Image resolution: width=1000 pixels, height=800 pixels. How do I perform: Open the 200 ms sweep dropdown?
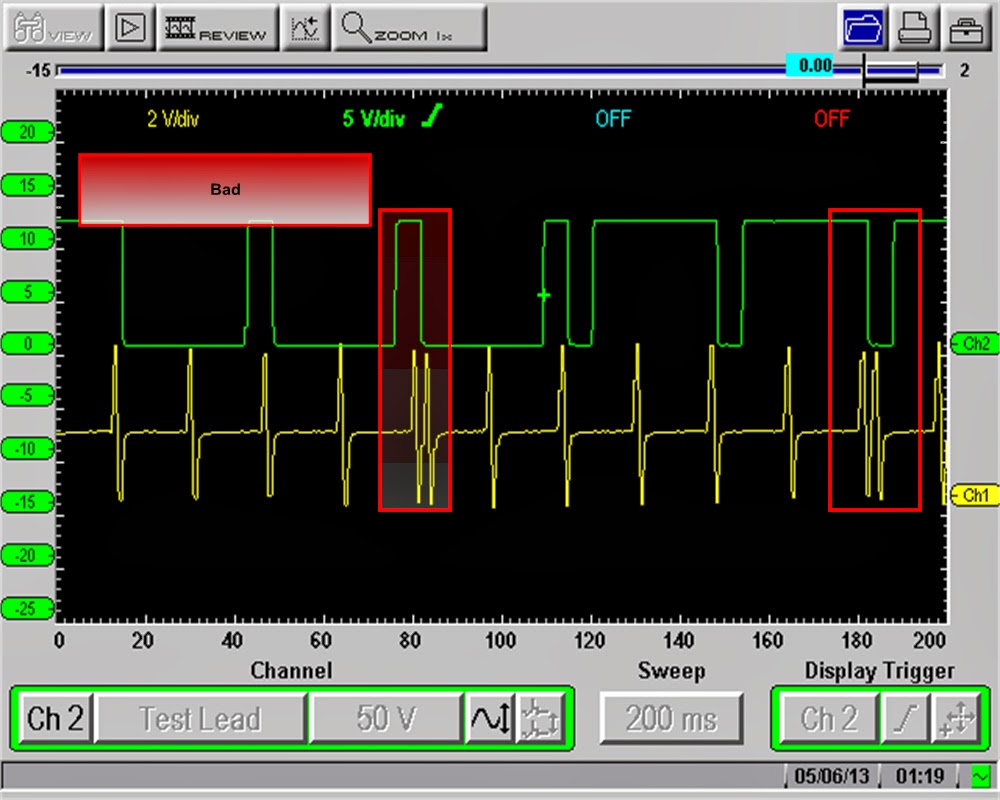(x=670, y=716)
